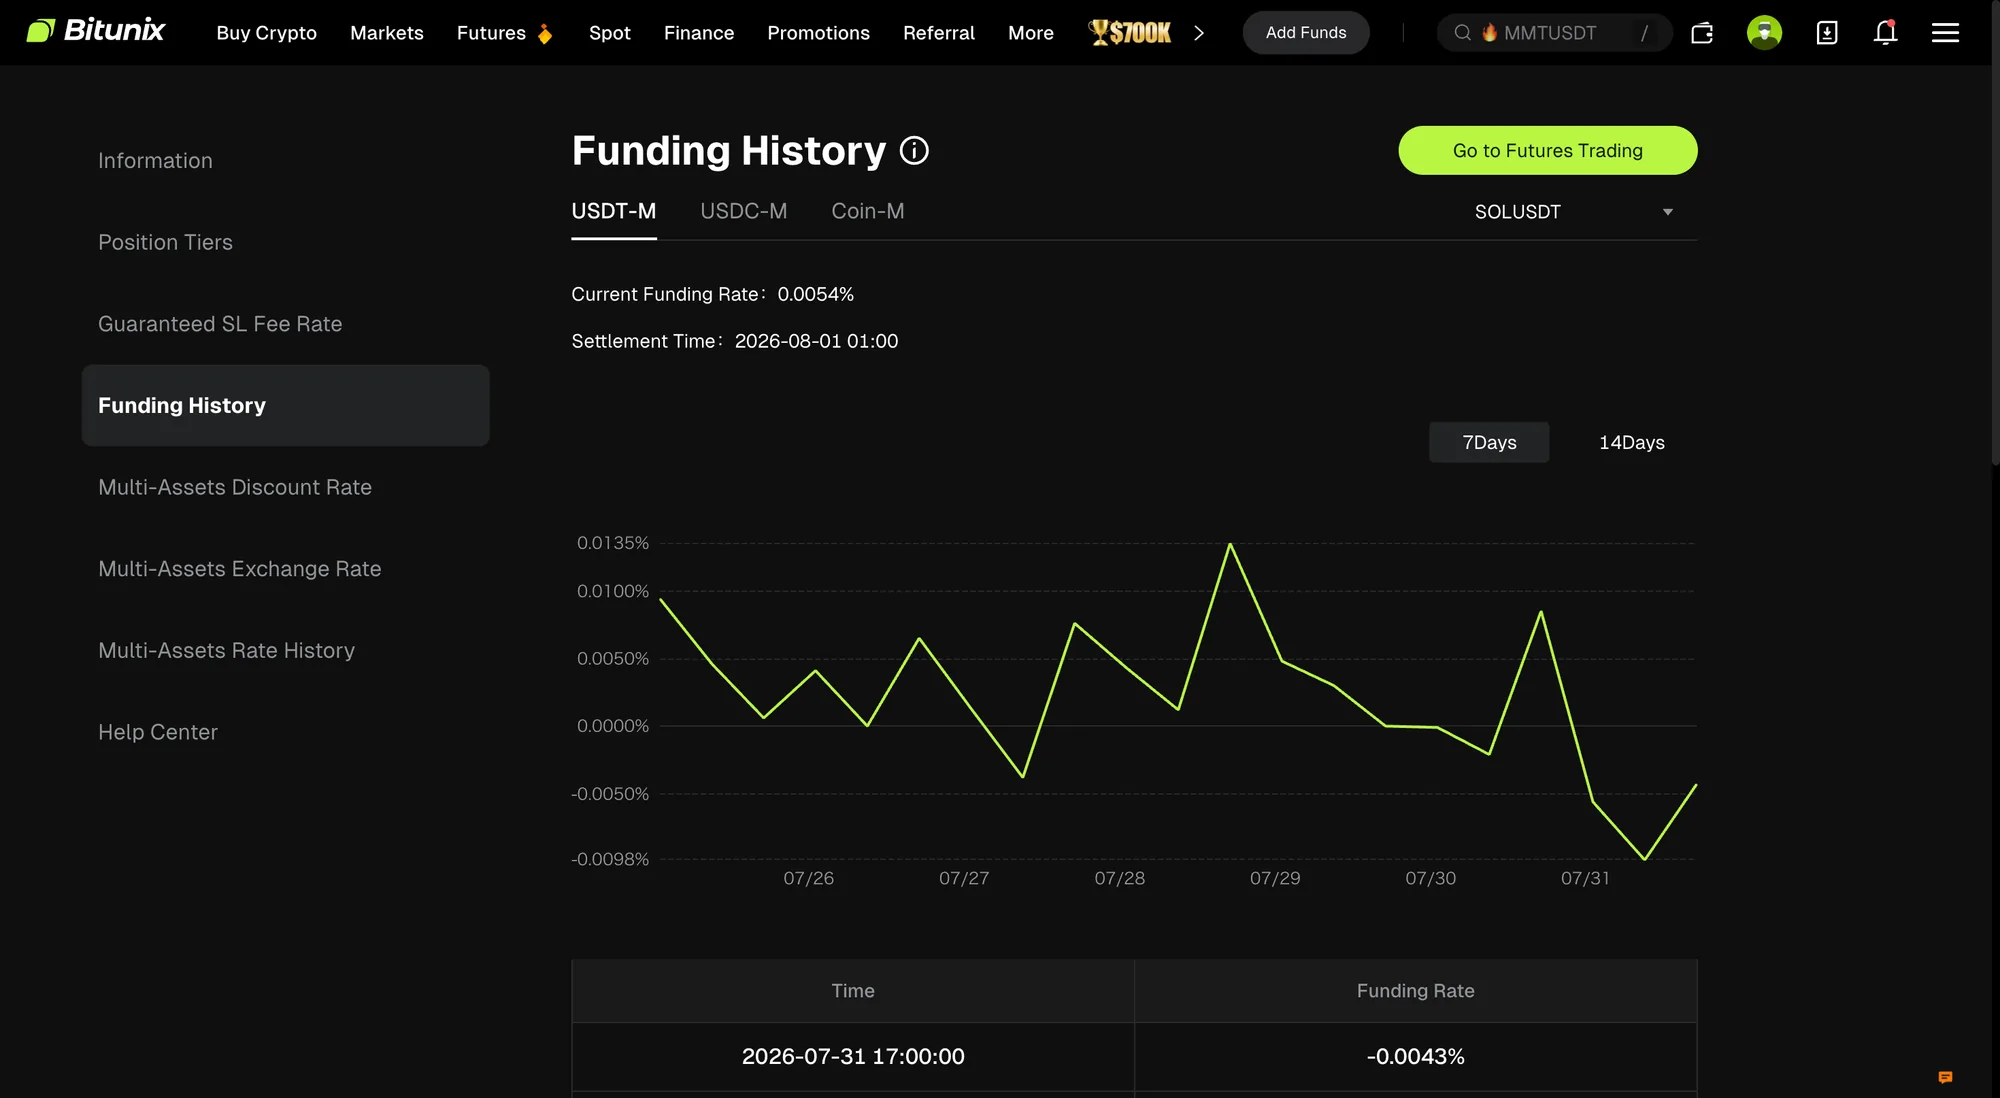Image resolution: width=2000 pixels, height=1098 pixels.
Task: Open Multi-Assets Rate History page
Action: (226, 650)
